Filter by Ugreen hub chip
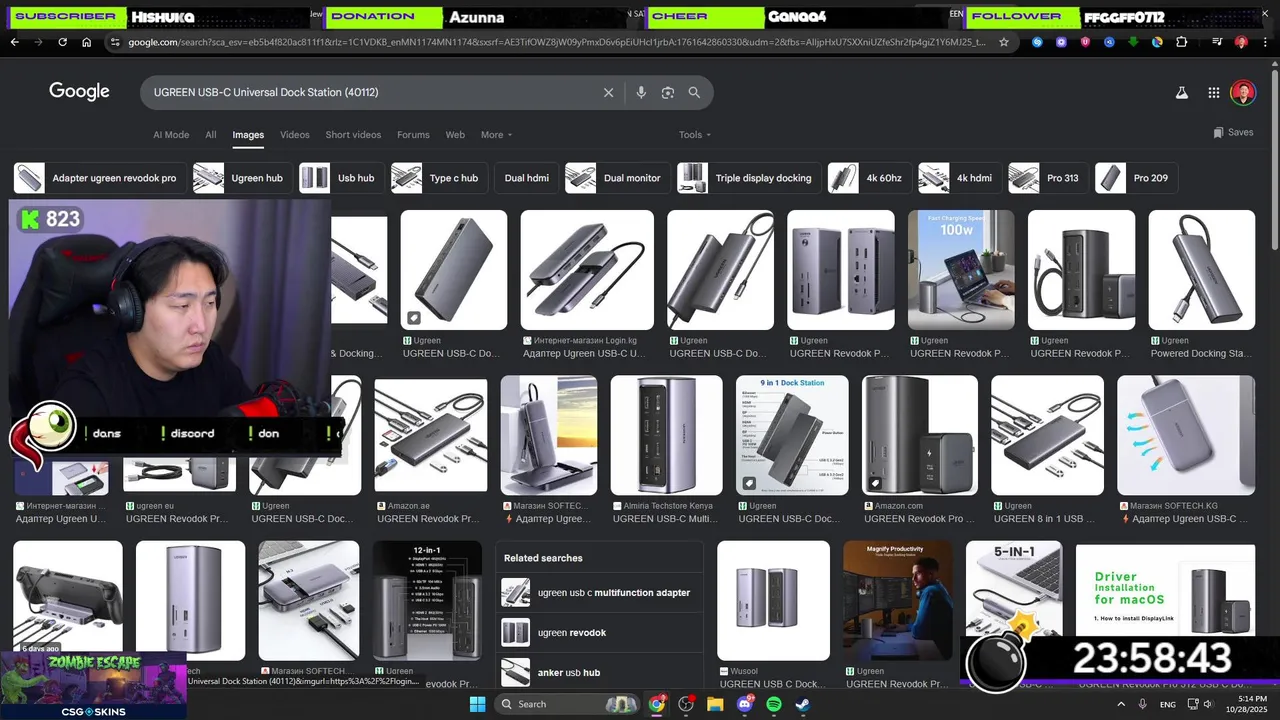The width and height of the screenshot is (1280, 720). coord(242,178)
